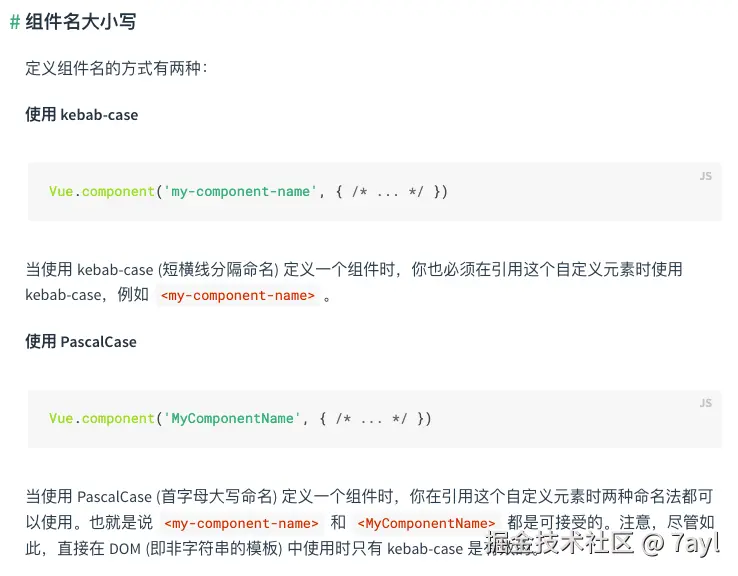
Task: Click 'MyComponentName' string in second code block
Action: click(x=232, y=418)
